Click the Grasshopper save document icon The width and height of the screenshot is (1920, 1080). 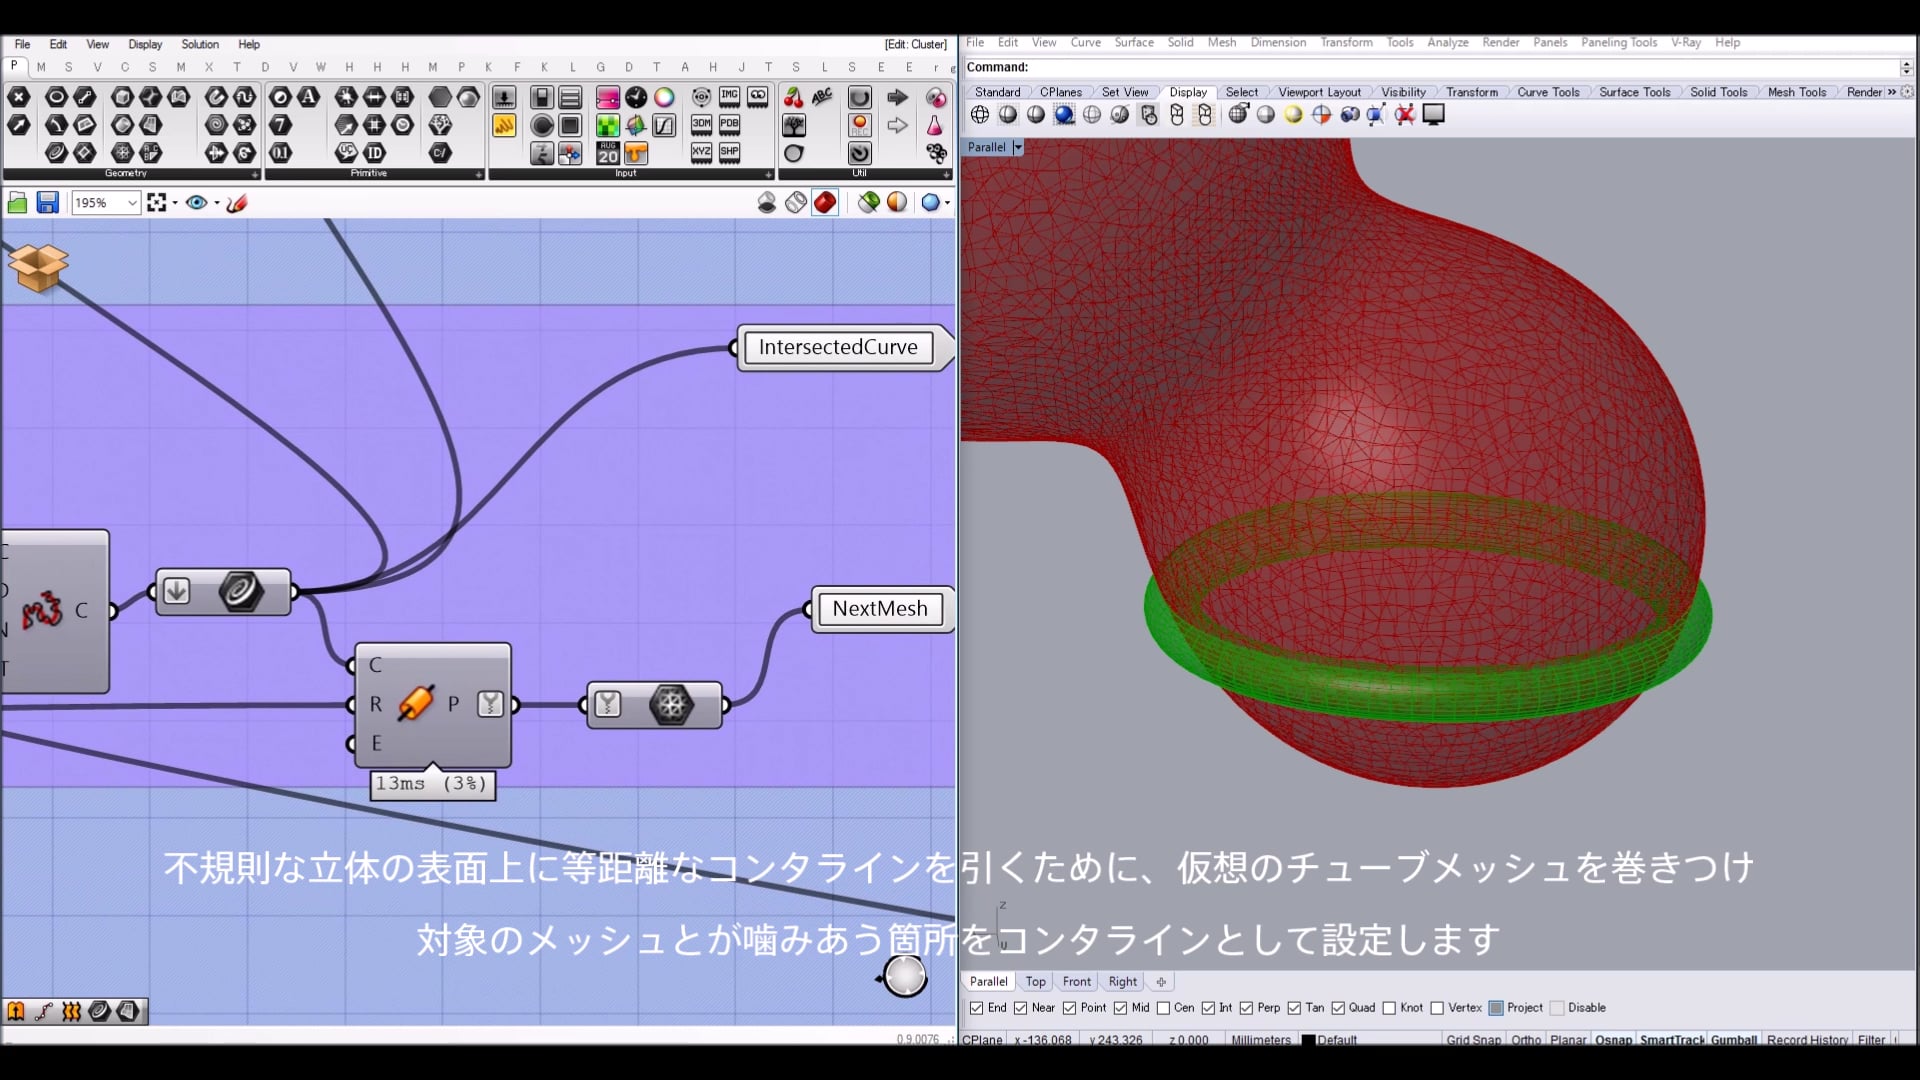click(x=47, y=202)
